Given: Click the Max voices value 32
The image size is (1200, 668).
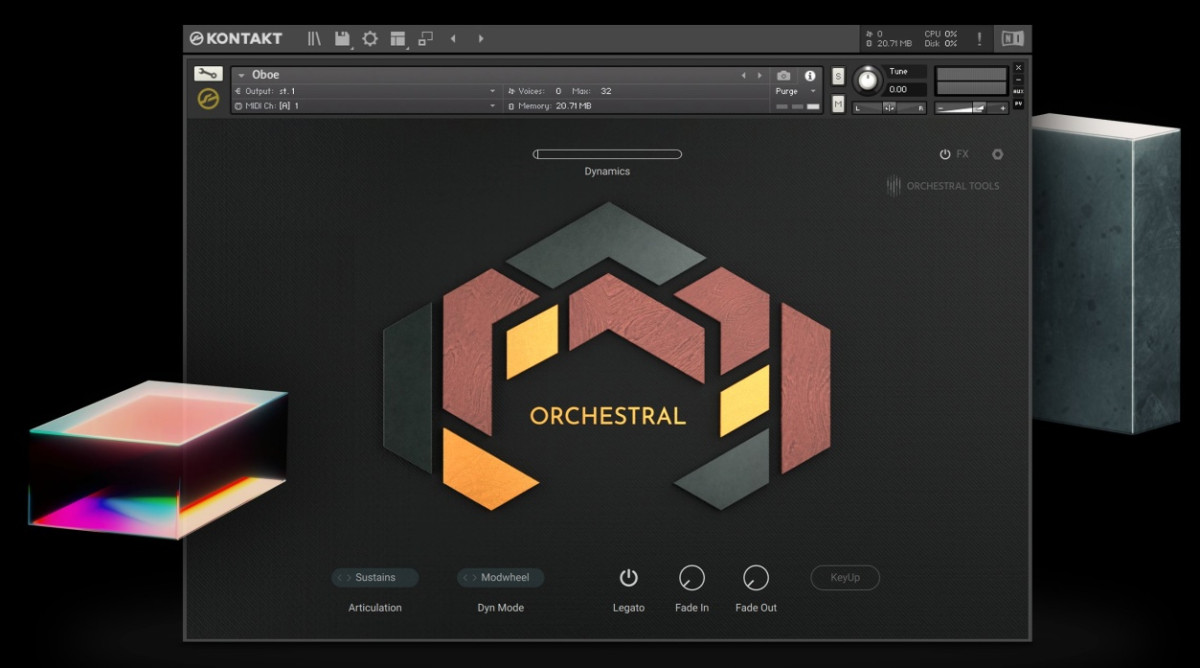Looking at the screenshot, I should 605,91.
